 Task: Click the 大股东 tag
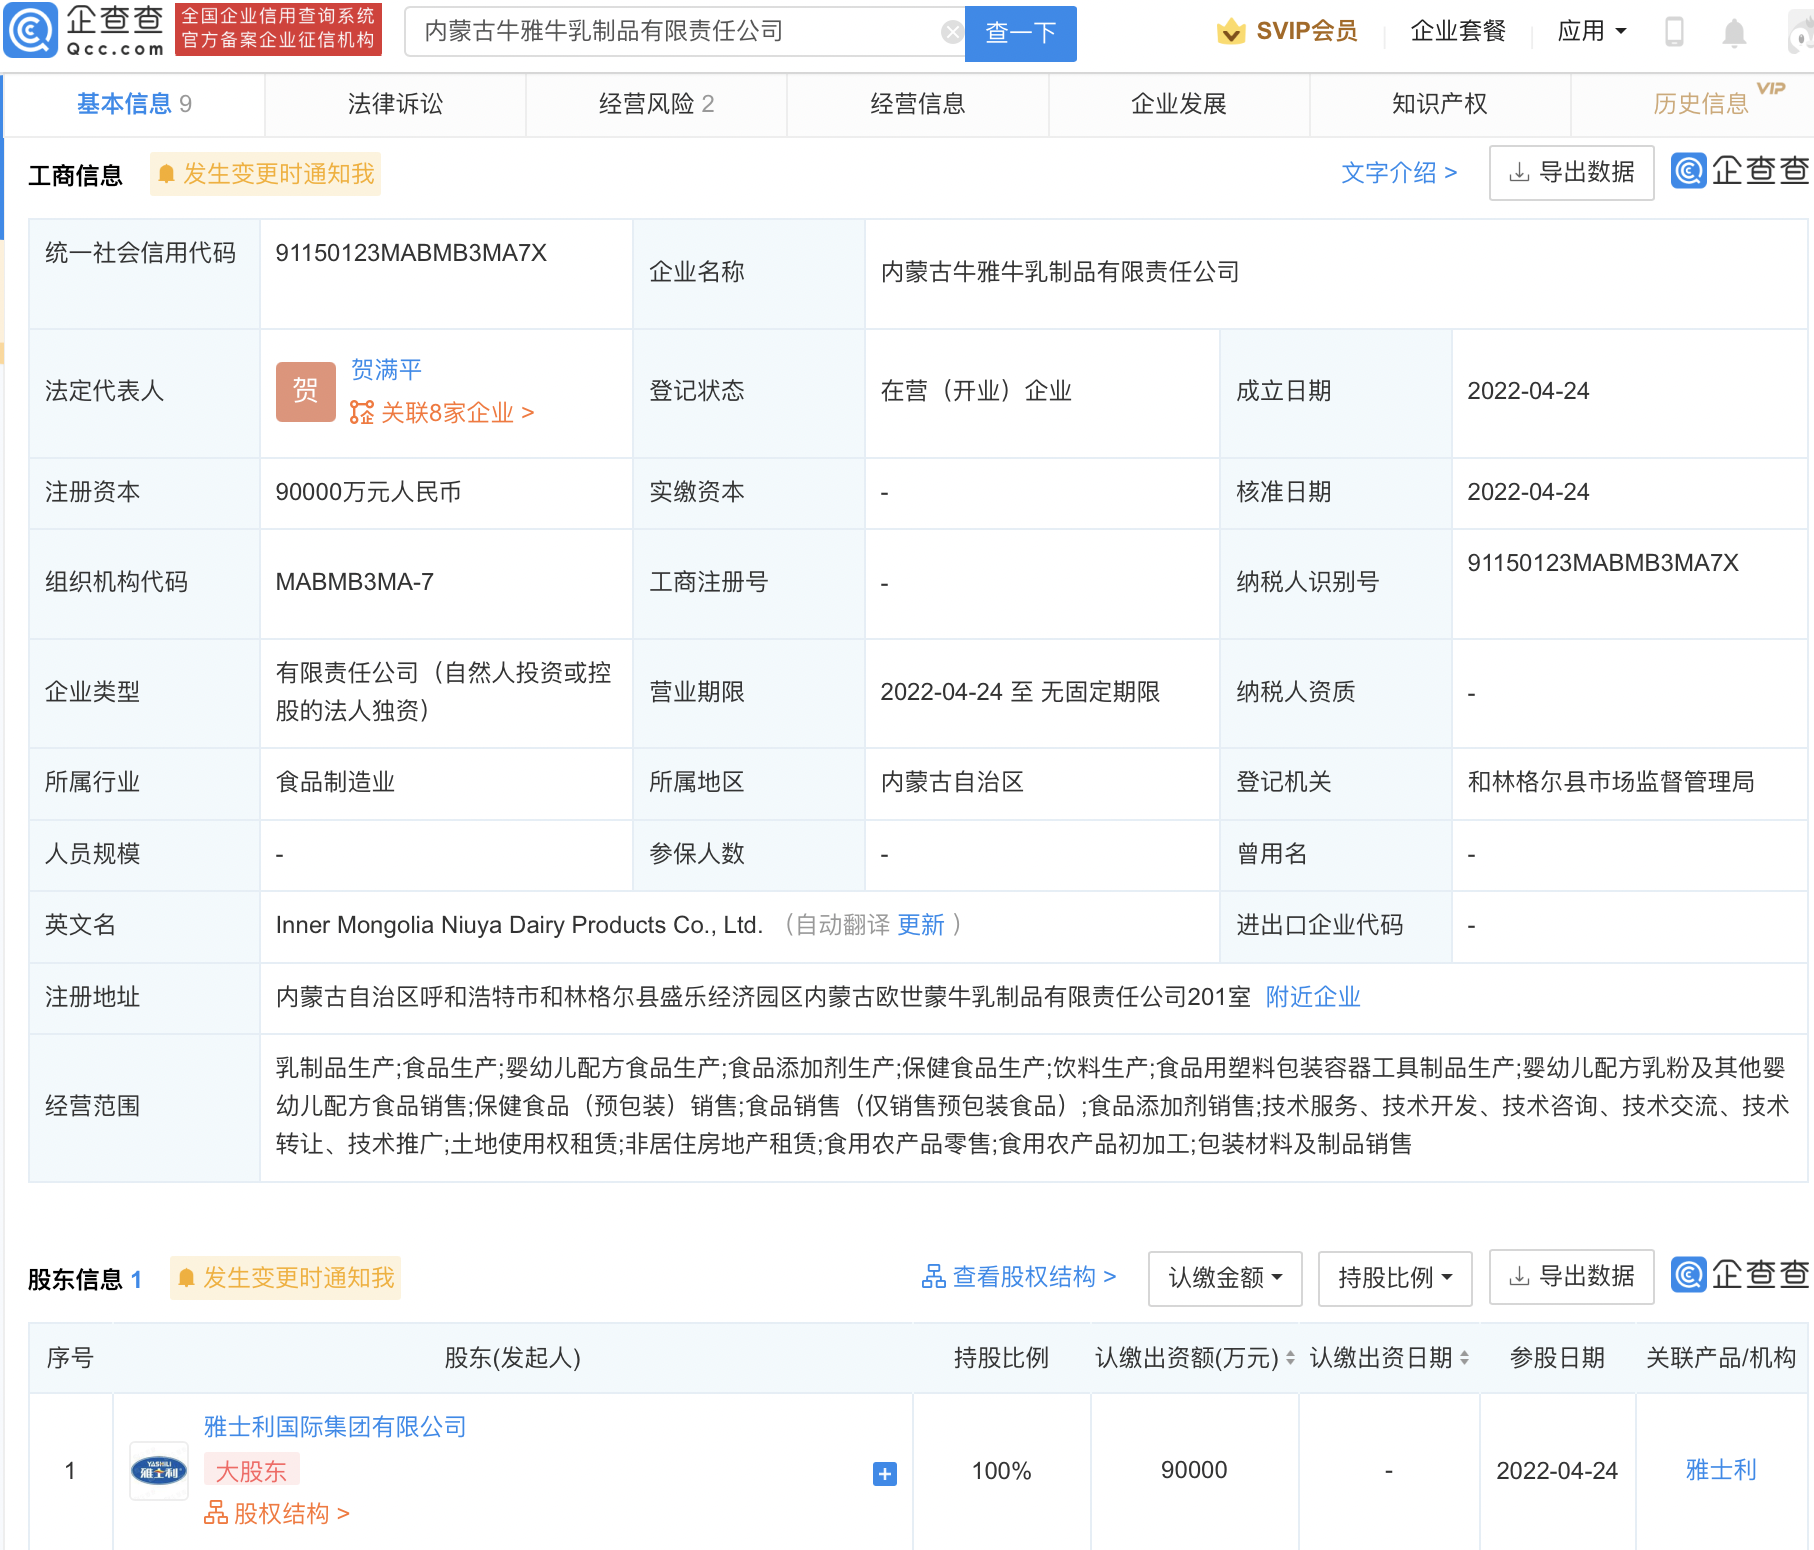pos(251,1471)
